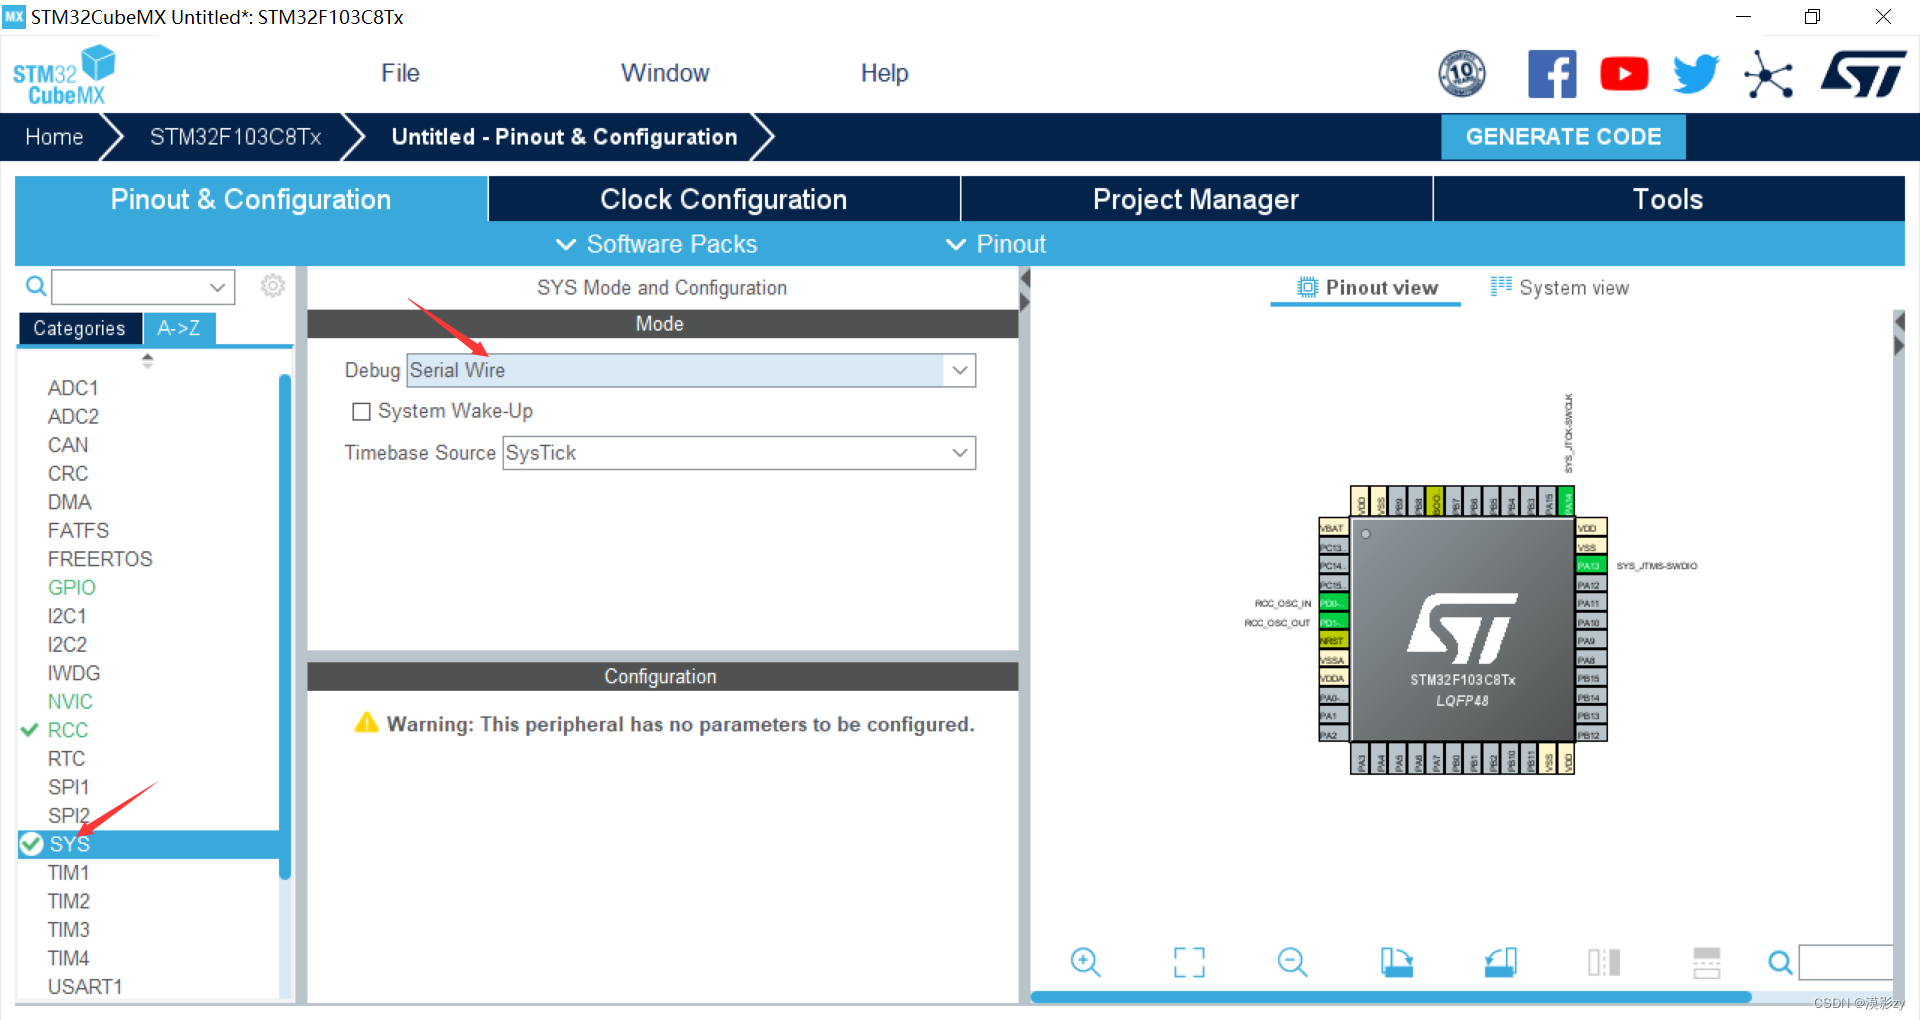Switch to the Clock Configuration tab

(x=724, y=199)
